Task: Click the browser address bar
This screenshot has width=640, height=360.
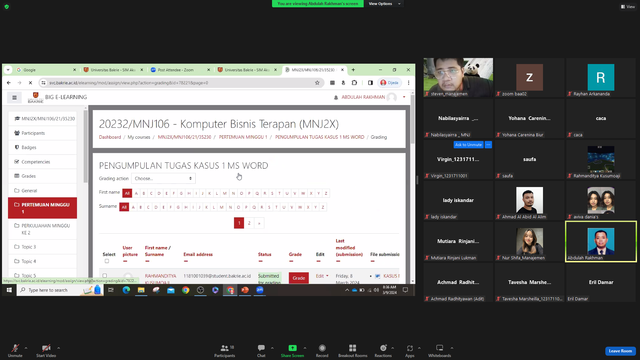Action: click(x=180, y=82)
